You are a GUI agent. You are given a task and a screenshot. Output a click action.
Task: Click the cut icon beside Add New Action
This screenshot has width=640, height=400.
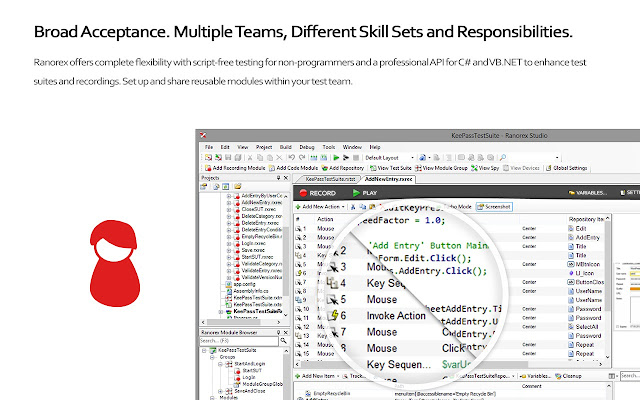point(353,207)
